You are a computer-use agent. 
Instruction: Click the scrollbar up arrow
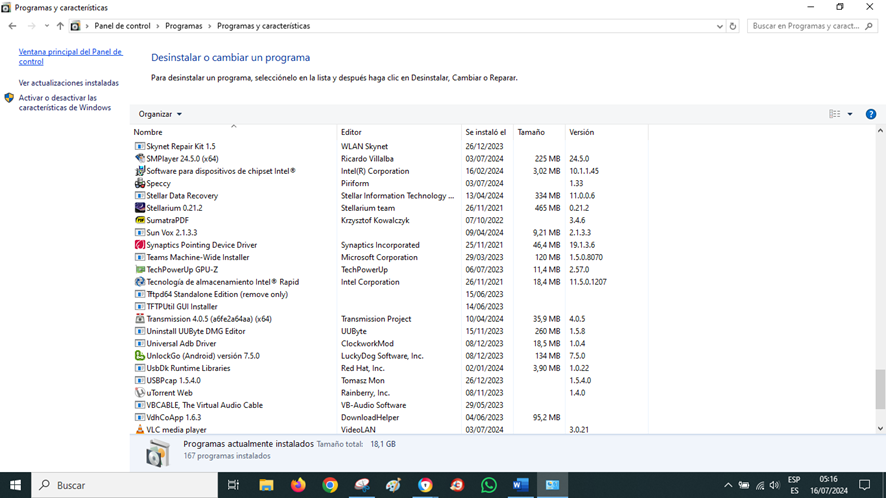[x=880, y=131]
